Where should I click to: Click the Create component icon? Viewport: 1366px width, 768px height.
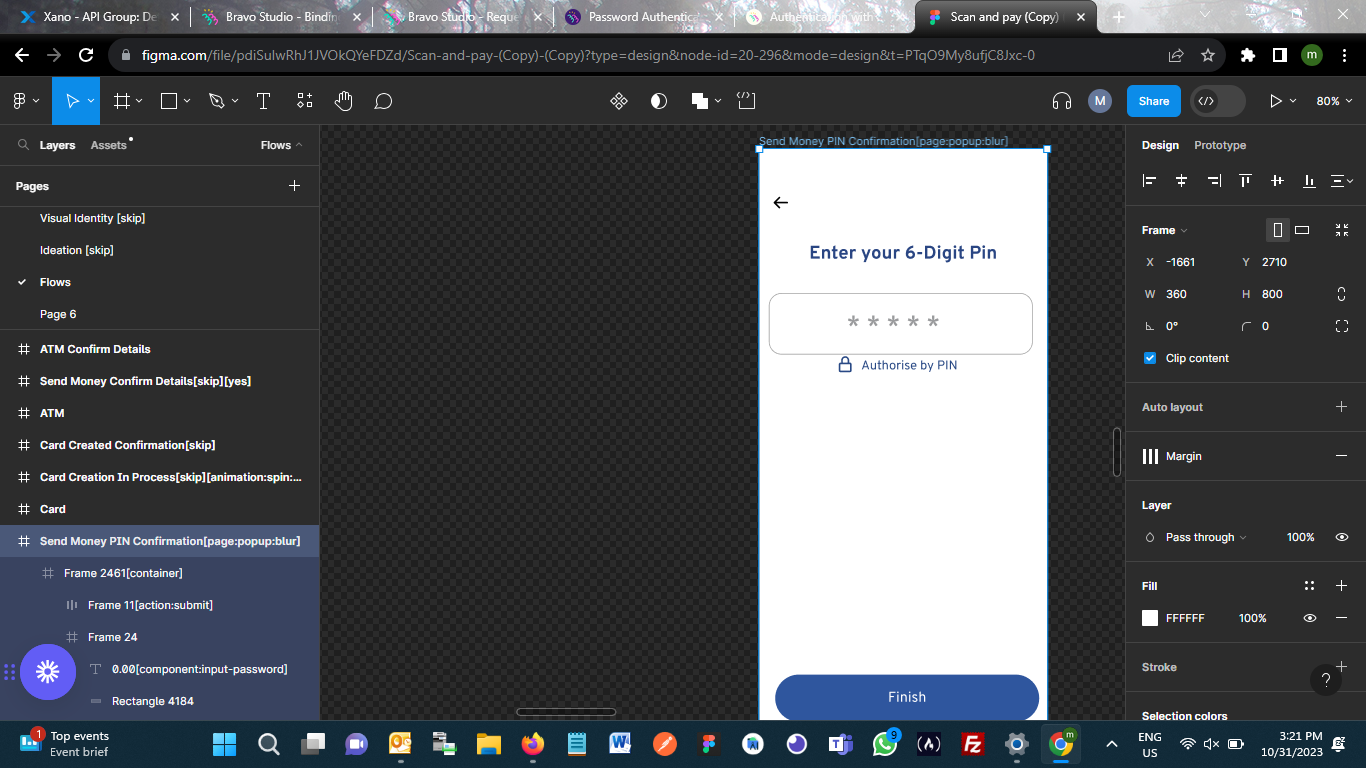[619, 101]
